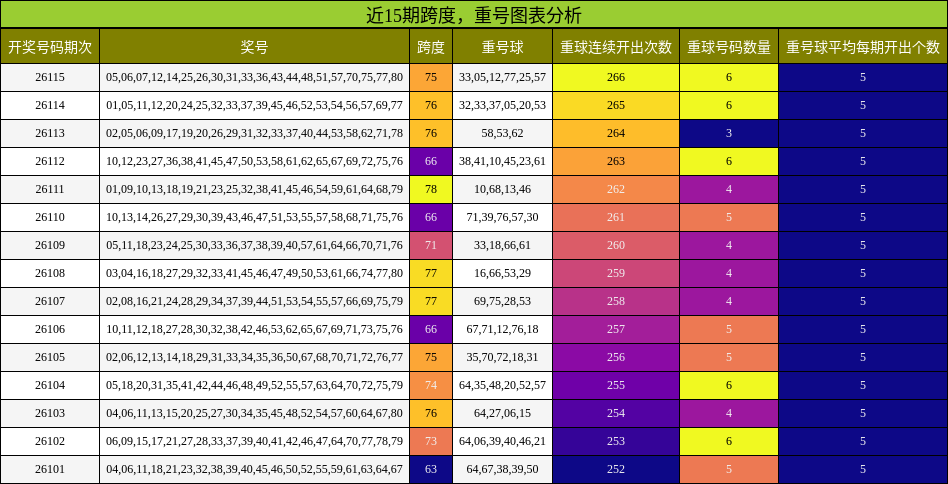
Task: Click period number 26113
Action: point(50,133)
